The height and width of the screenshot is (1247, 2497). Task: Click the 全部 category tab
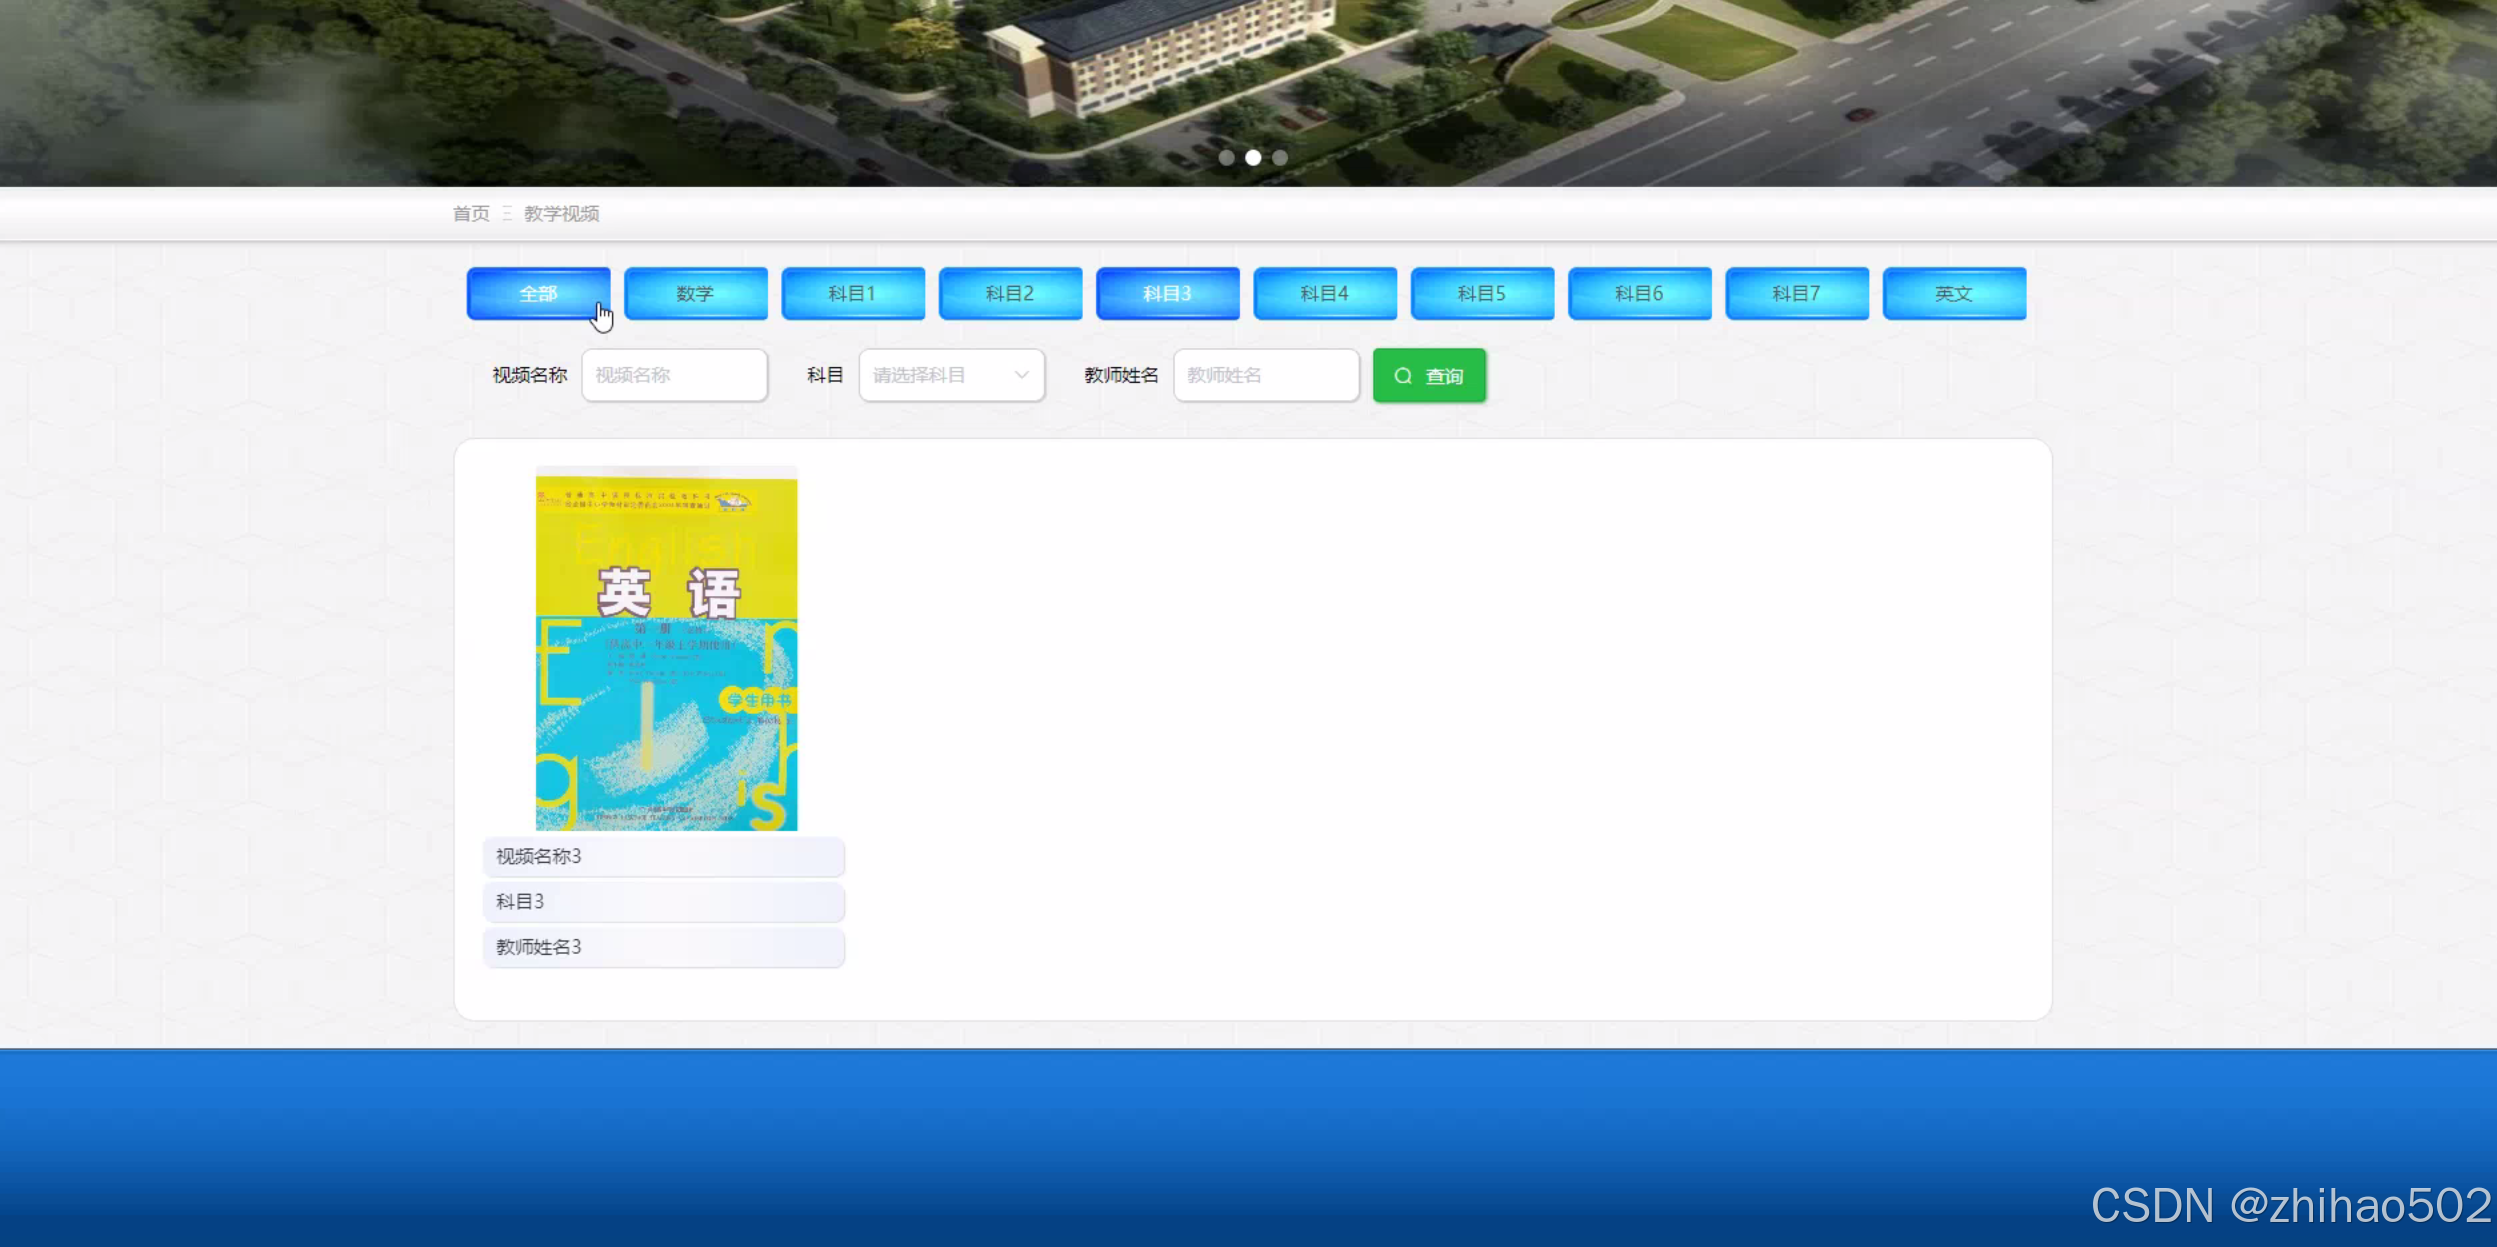(538, 293)
